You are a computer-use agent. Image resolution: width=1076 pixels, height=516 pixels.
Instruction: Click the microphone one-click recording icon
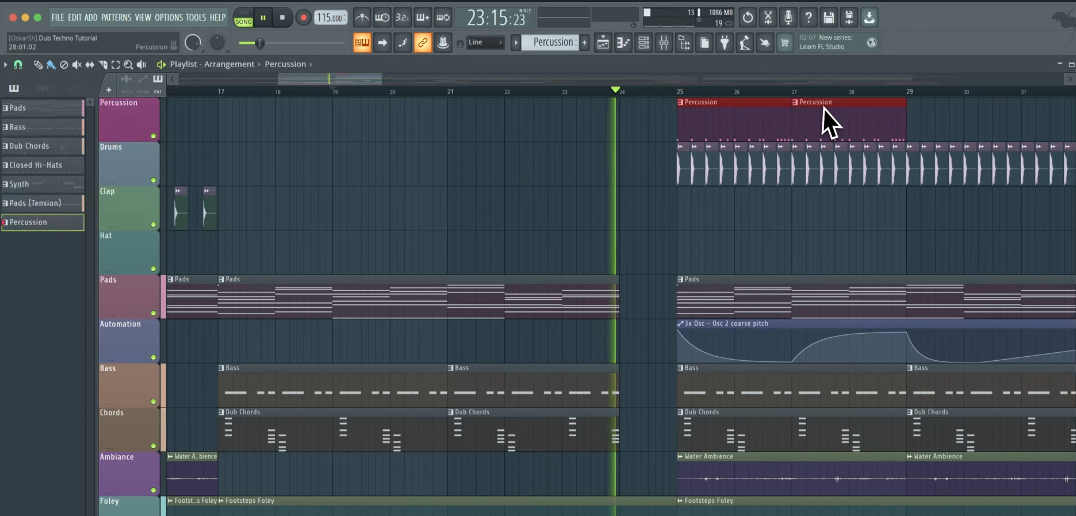point(788,17)
